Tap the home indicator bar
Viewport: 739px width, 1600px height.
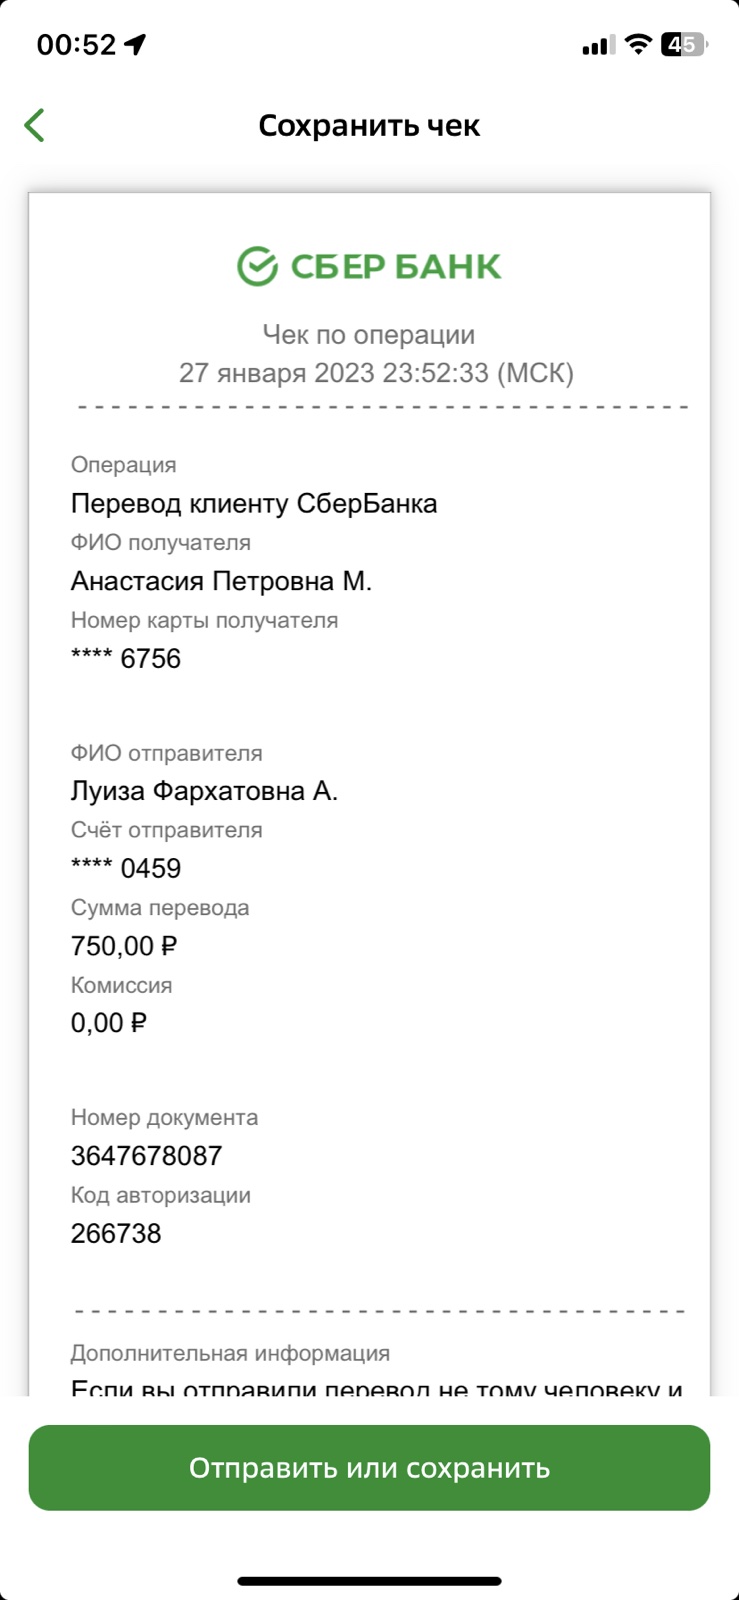tap(369, 1581)
